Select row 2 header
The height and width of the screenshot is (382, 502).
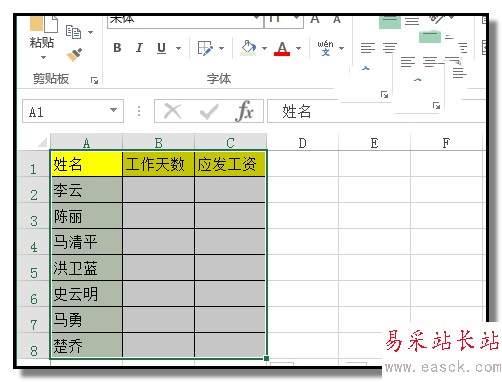click(33, 190)
